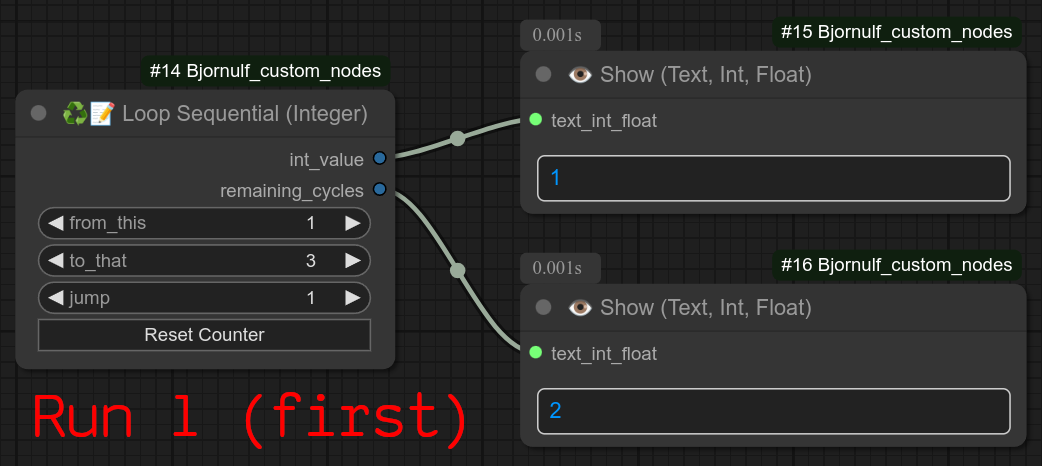Increase the to_that value with right arrow
Screen dimensions: 1042x466
pos(353,261)
